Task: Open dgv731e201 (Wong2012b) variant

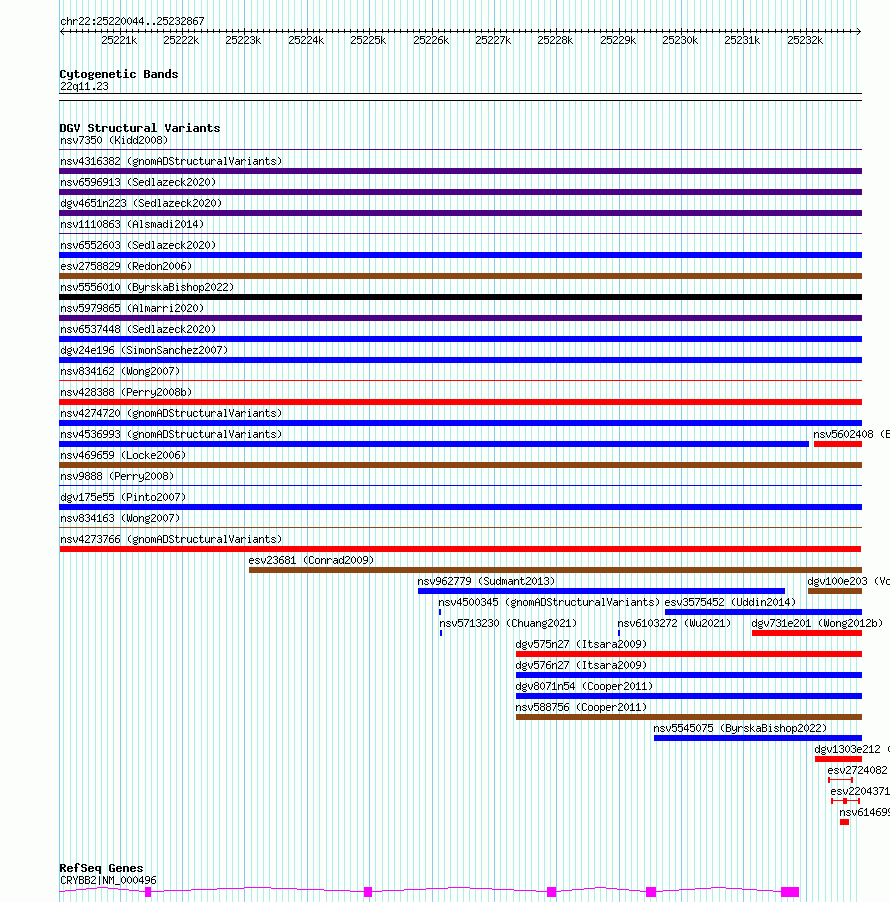Action: click(x=817, y=623)
